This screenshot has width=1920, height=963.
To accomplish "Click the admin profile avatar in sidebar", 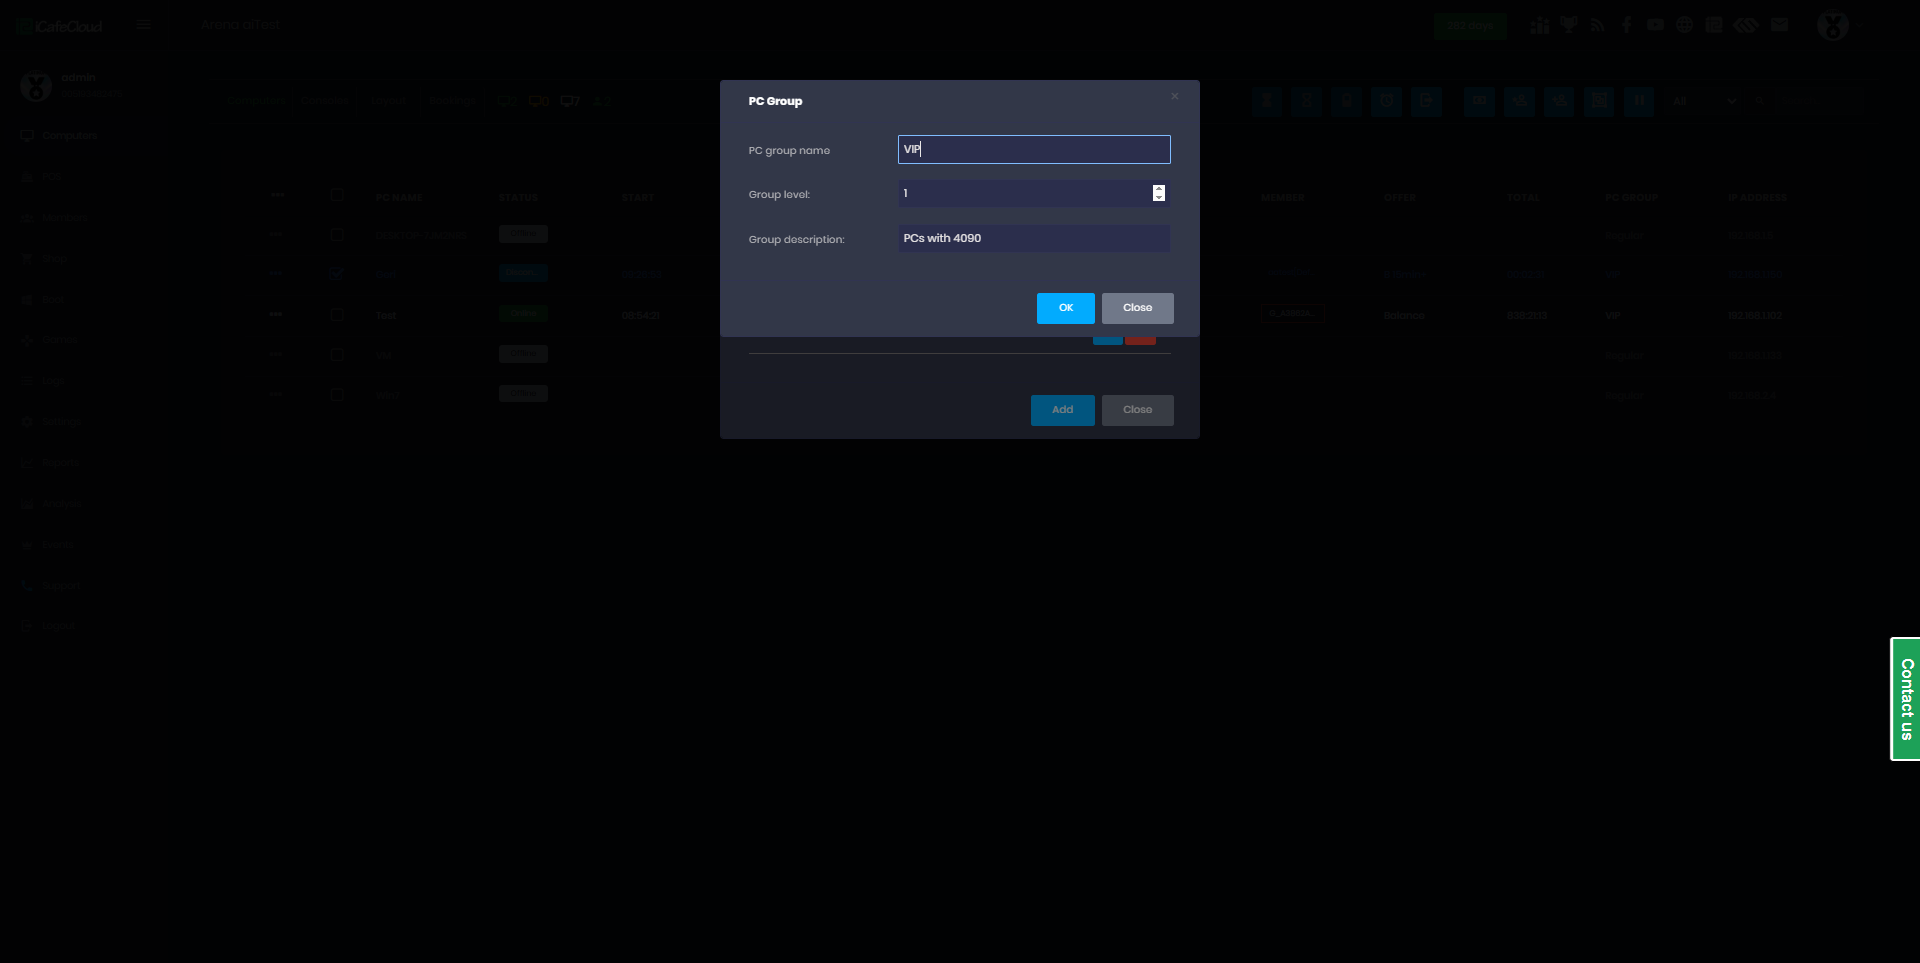I will tap(36, 86).
